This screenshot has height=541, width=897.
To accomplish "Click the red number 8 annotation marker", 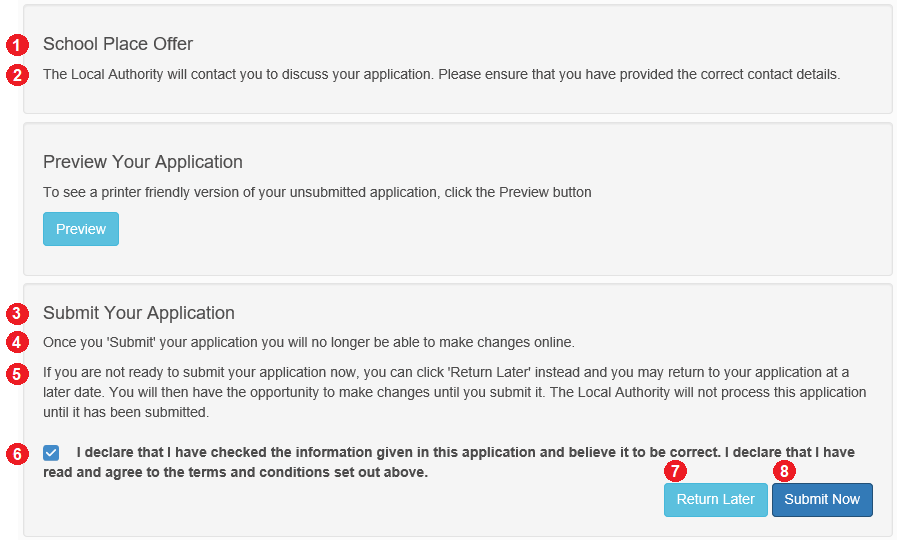I will (x=784, y=471).
